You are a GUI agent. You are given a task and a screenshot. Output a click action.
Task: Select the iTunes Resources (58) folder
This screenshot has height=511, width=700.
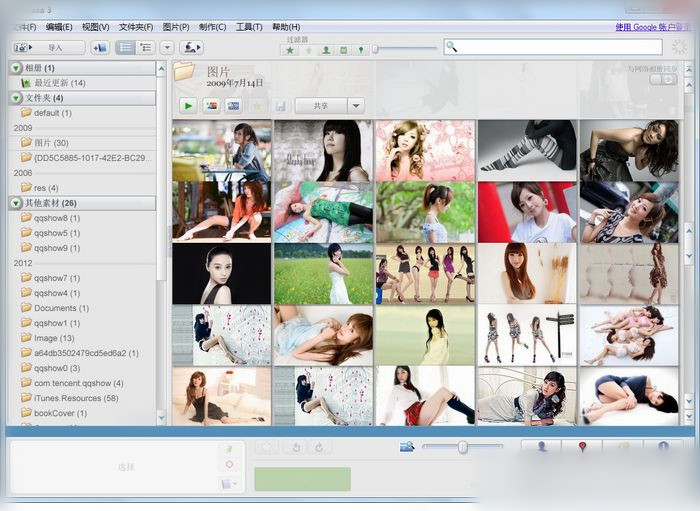click(82, 398)
